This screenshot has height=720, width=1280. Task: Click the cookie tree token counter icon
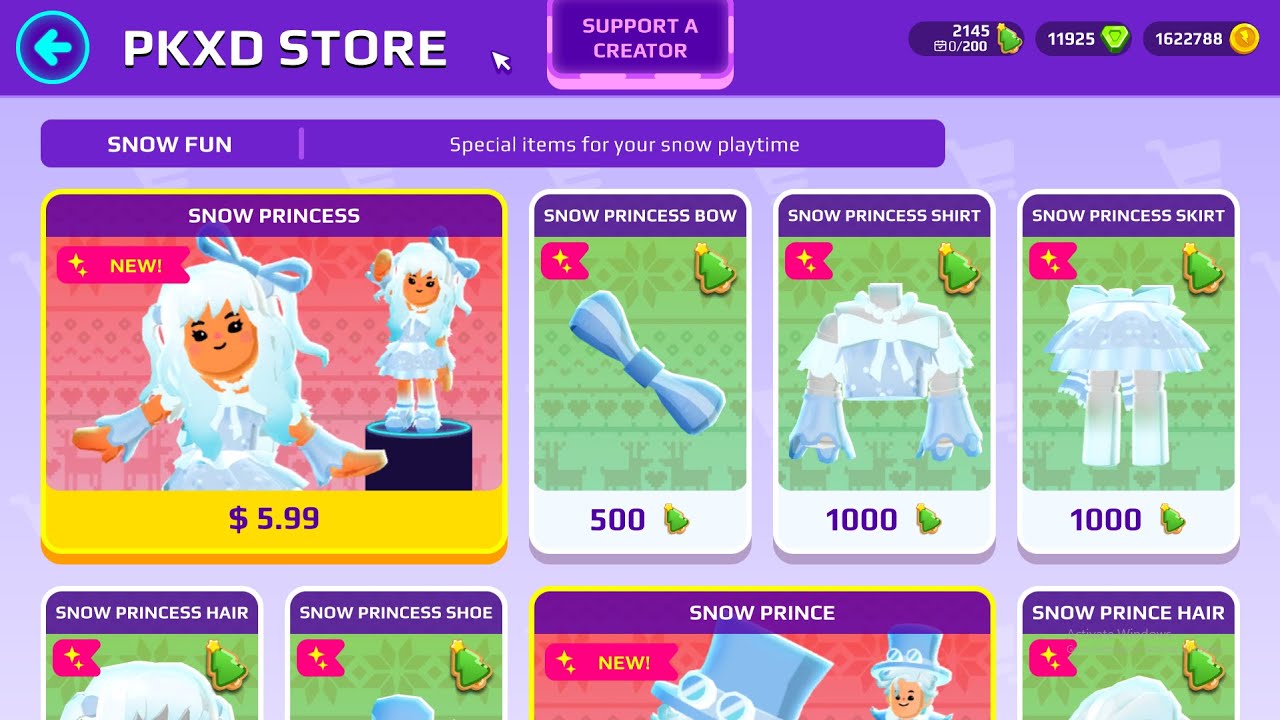pyautogui.click(x=1009, y=39)
